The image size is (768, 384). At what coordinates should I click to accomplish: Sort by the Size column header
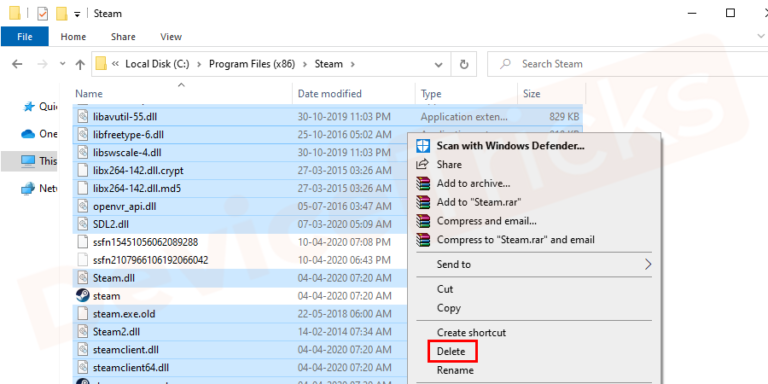click(x=531, y=94)
